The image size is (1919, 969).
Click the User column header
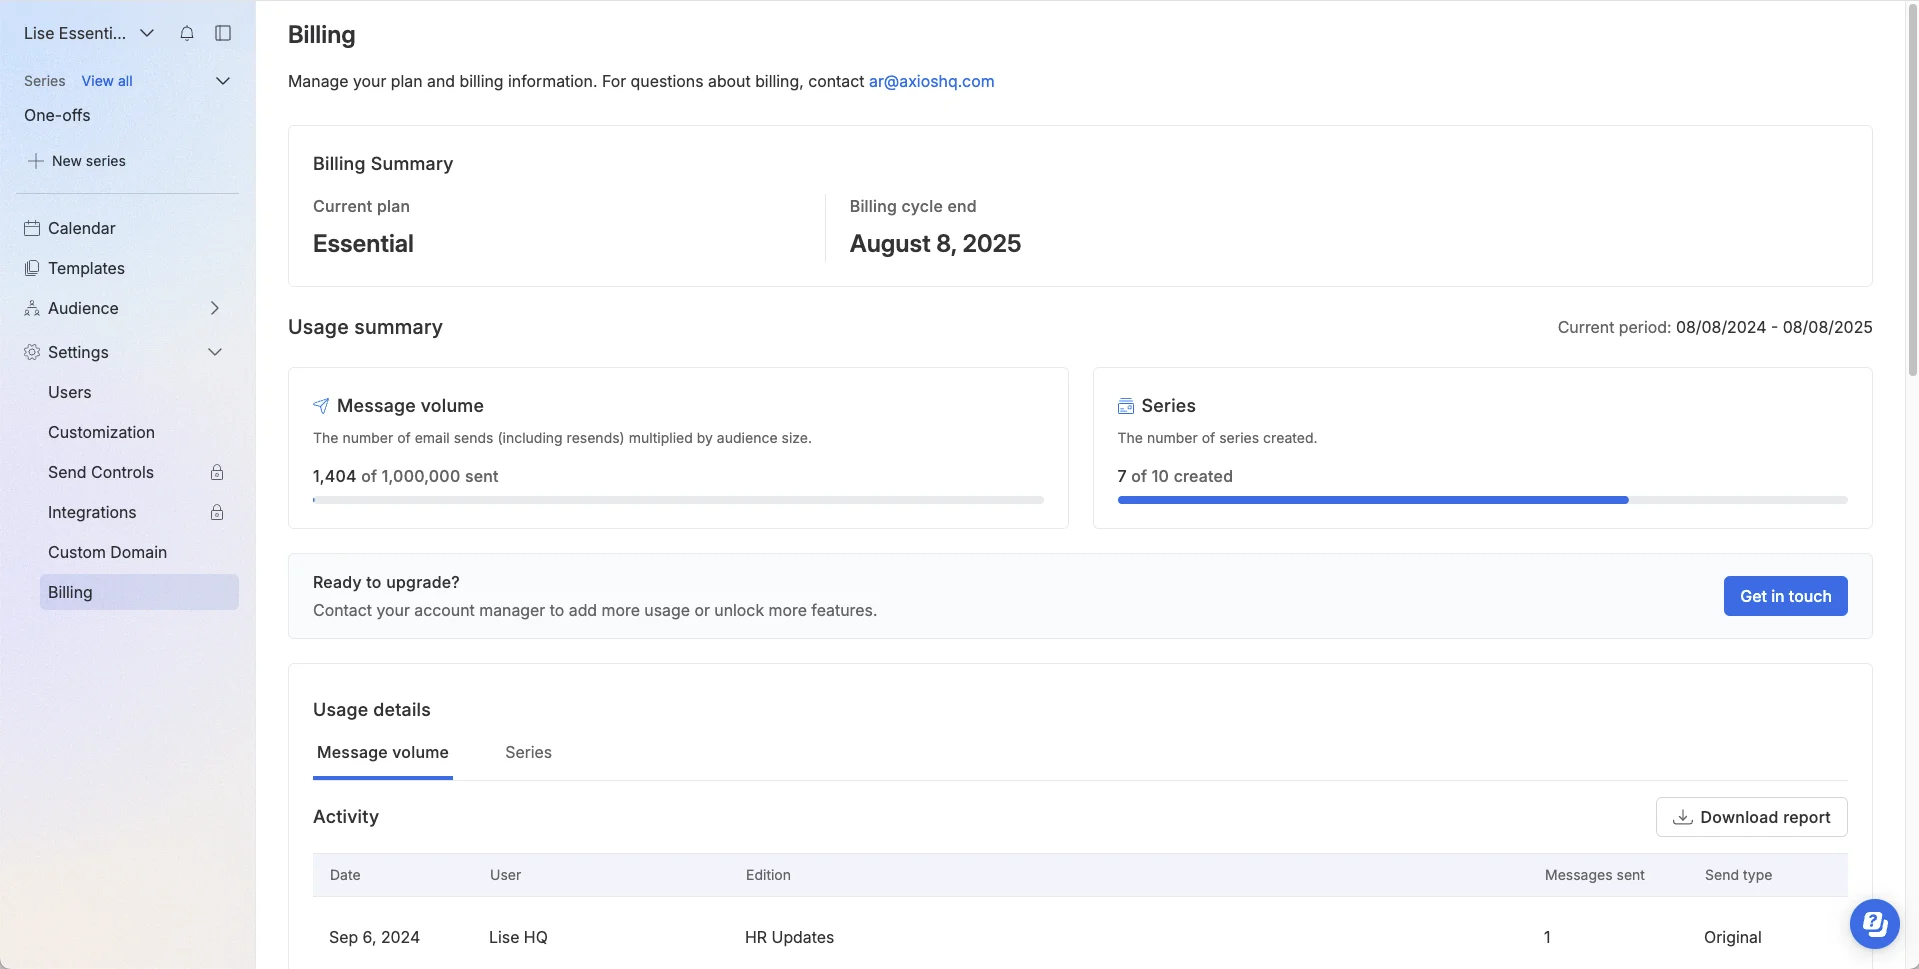click(505, 875)
